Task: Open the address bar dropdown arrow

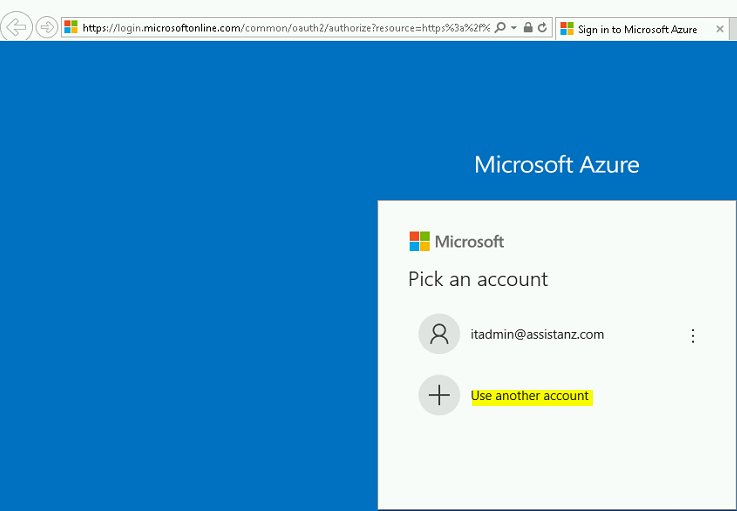Action: (514, 28)
